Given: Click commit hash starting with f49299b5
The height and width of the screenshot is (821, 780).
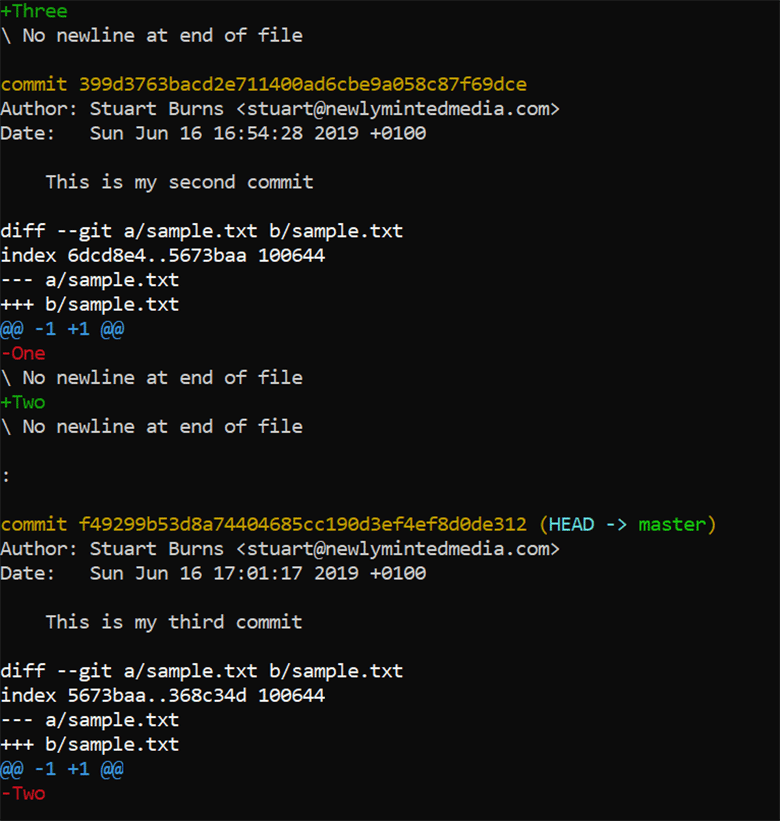Looking at the screenshot, I should tap(302, 524).
